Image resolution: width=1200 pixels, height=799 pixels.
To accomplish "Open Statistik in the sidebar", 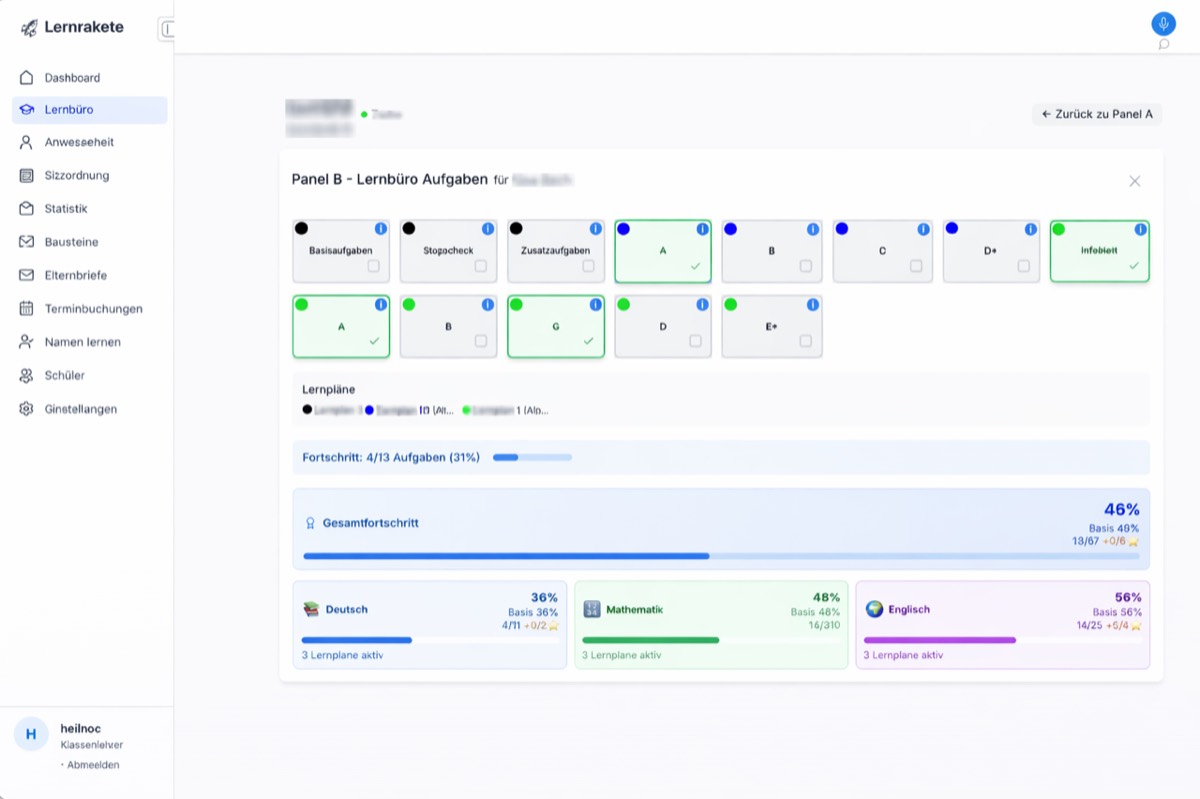I will [x=66, y=209].
